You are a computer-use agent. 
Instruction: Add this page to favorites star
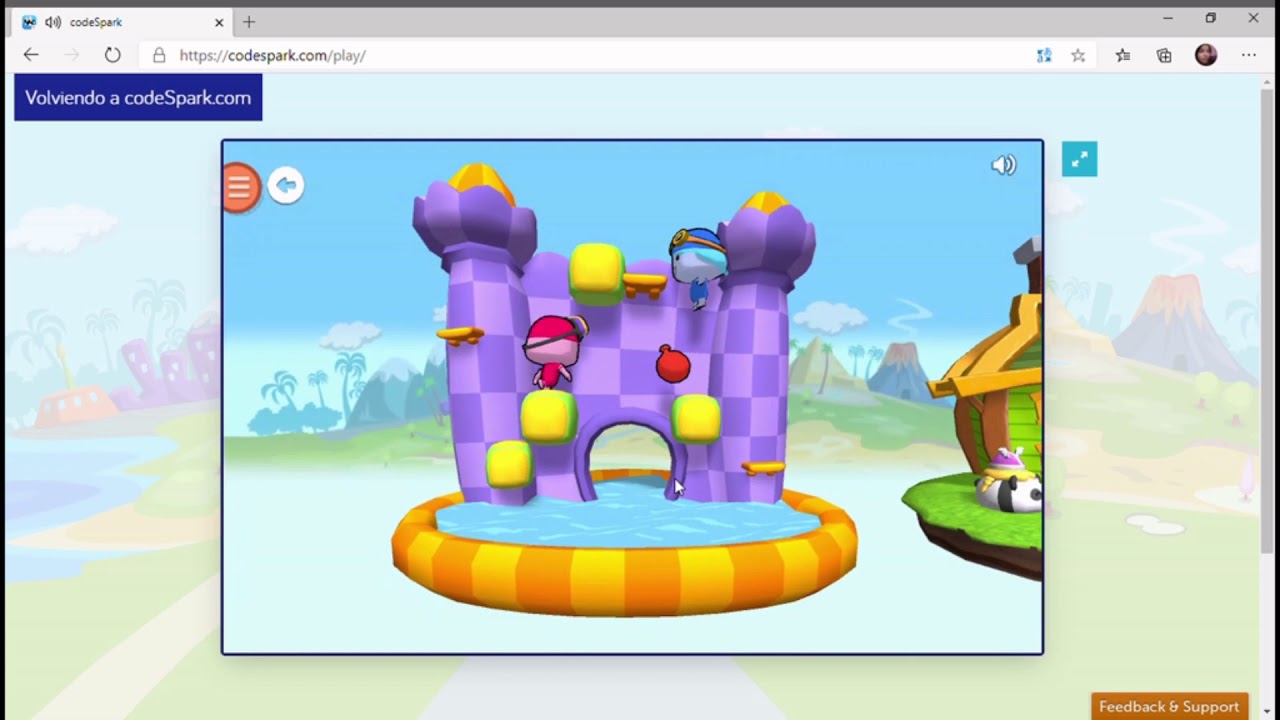coord(1078,56)
